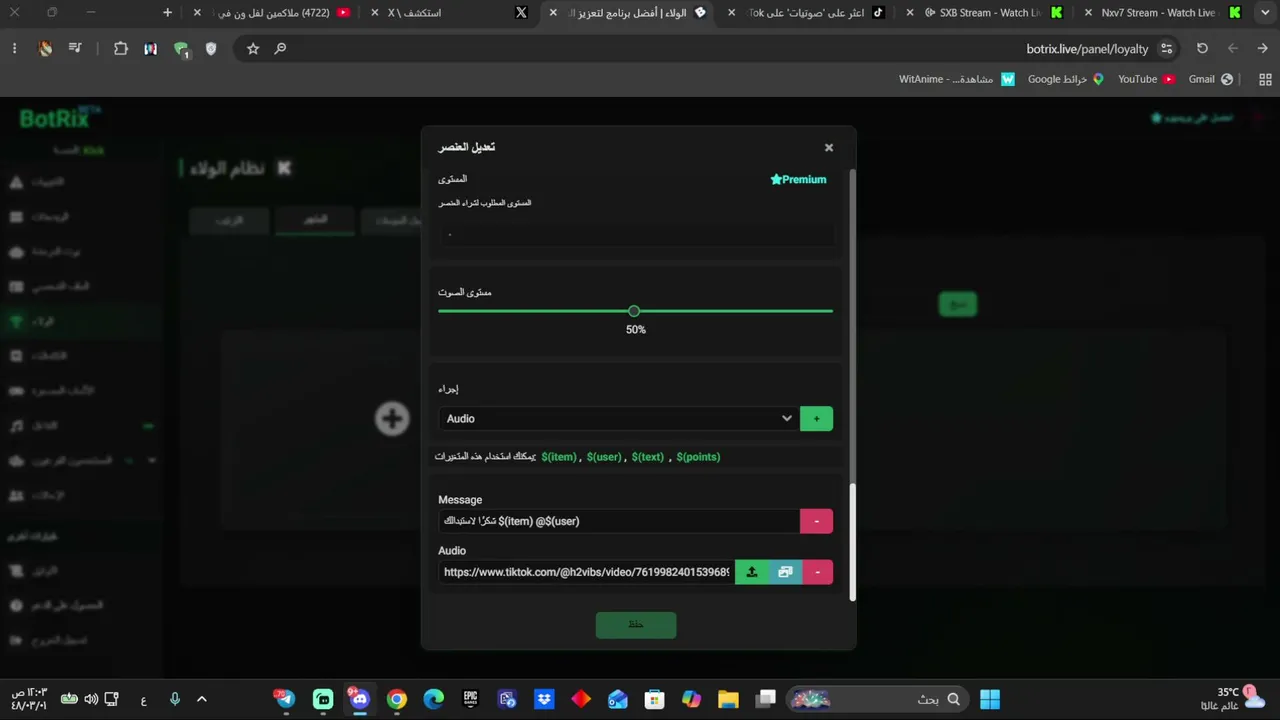The width and height of the screenshot is (1280, 720).
Task: Click the Message text field
Action: pyautogui.click(x=619, y=521)
